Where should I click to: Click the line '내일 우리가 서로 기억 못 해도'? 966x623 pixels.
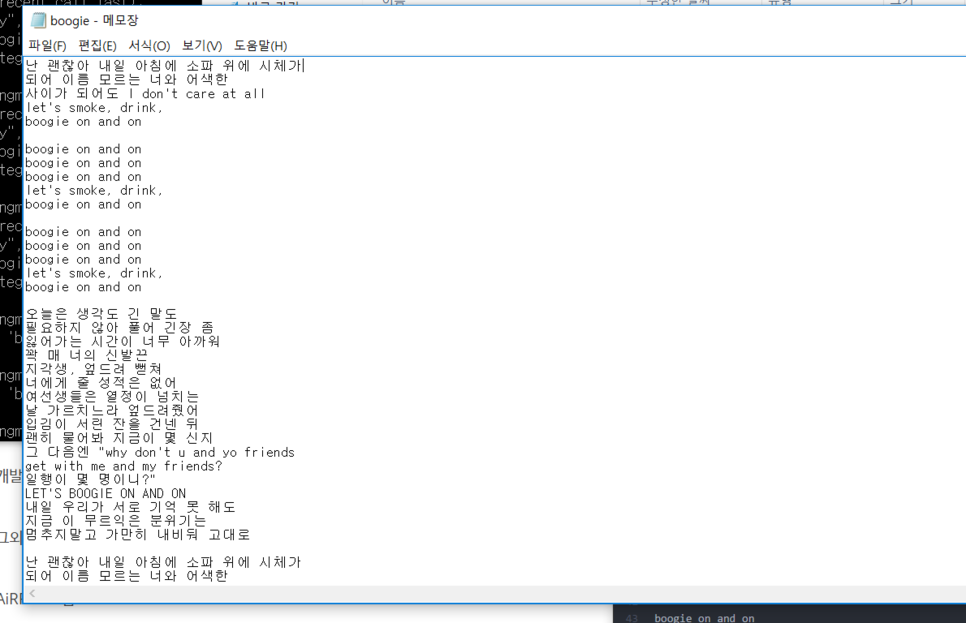130,507
